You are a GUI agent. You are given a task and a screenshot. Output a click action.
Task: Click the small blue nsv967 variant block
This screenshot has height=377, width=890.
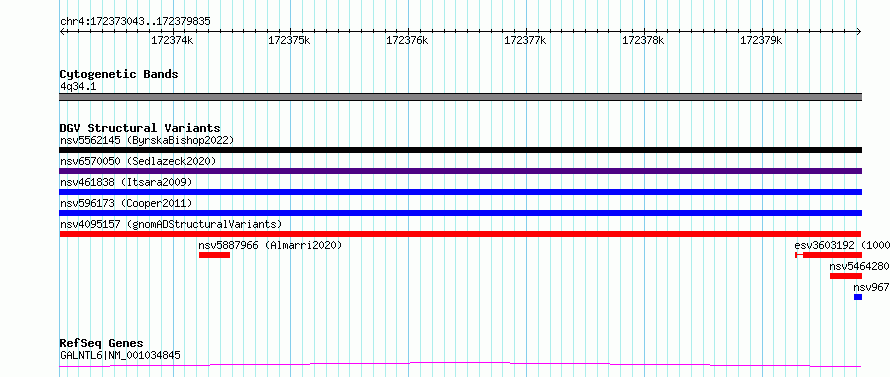tap(858, 297)
